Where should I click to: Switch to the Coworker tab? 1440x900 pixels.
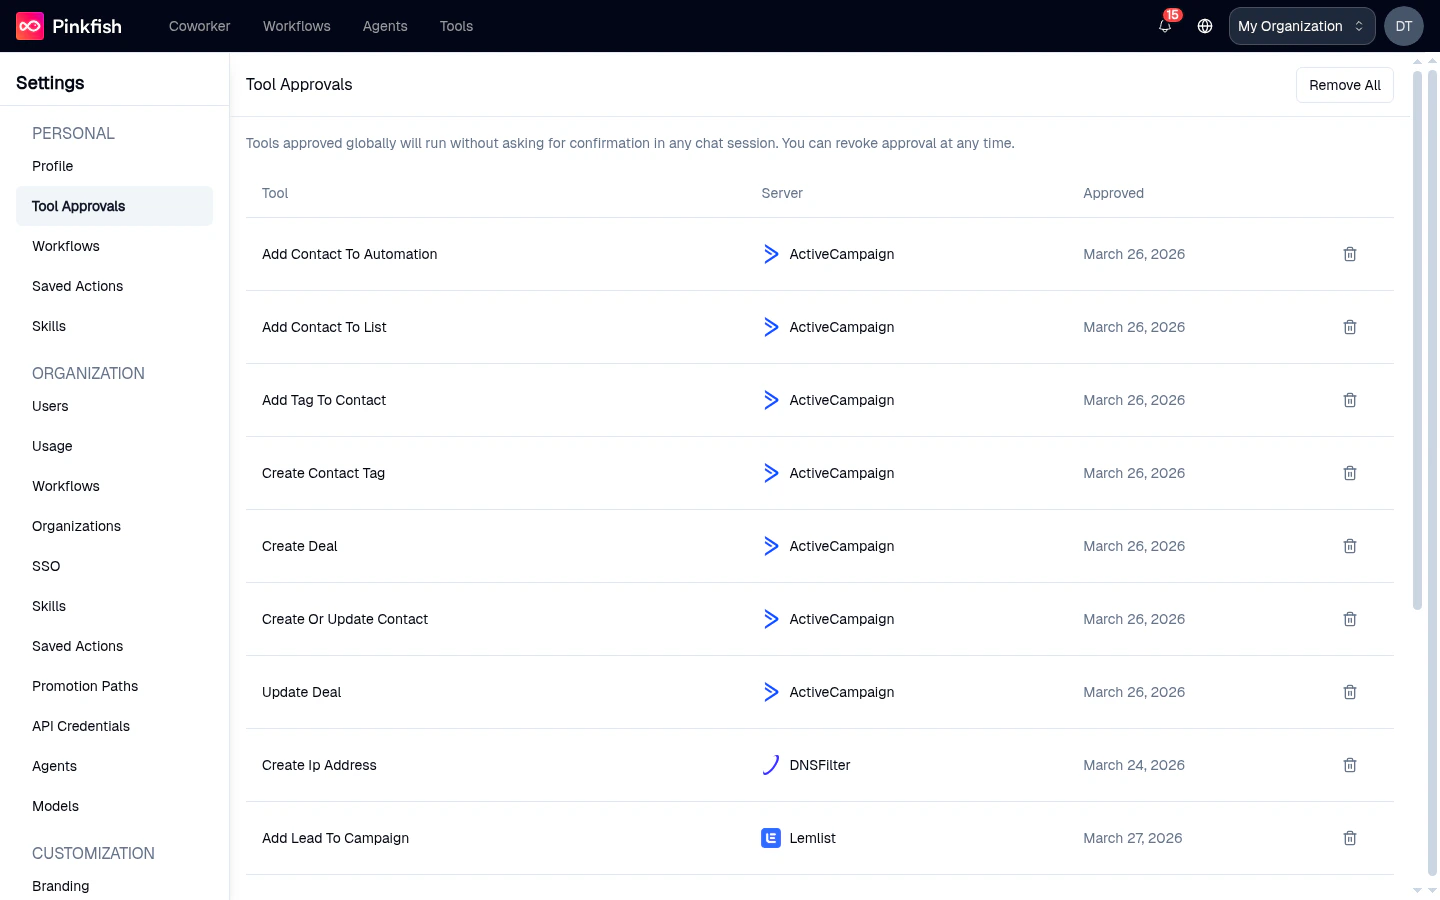point(199,26)
